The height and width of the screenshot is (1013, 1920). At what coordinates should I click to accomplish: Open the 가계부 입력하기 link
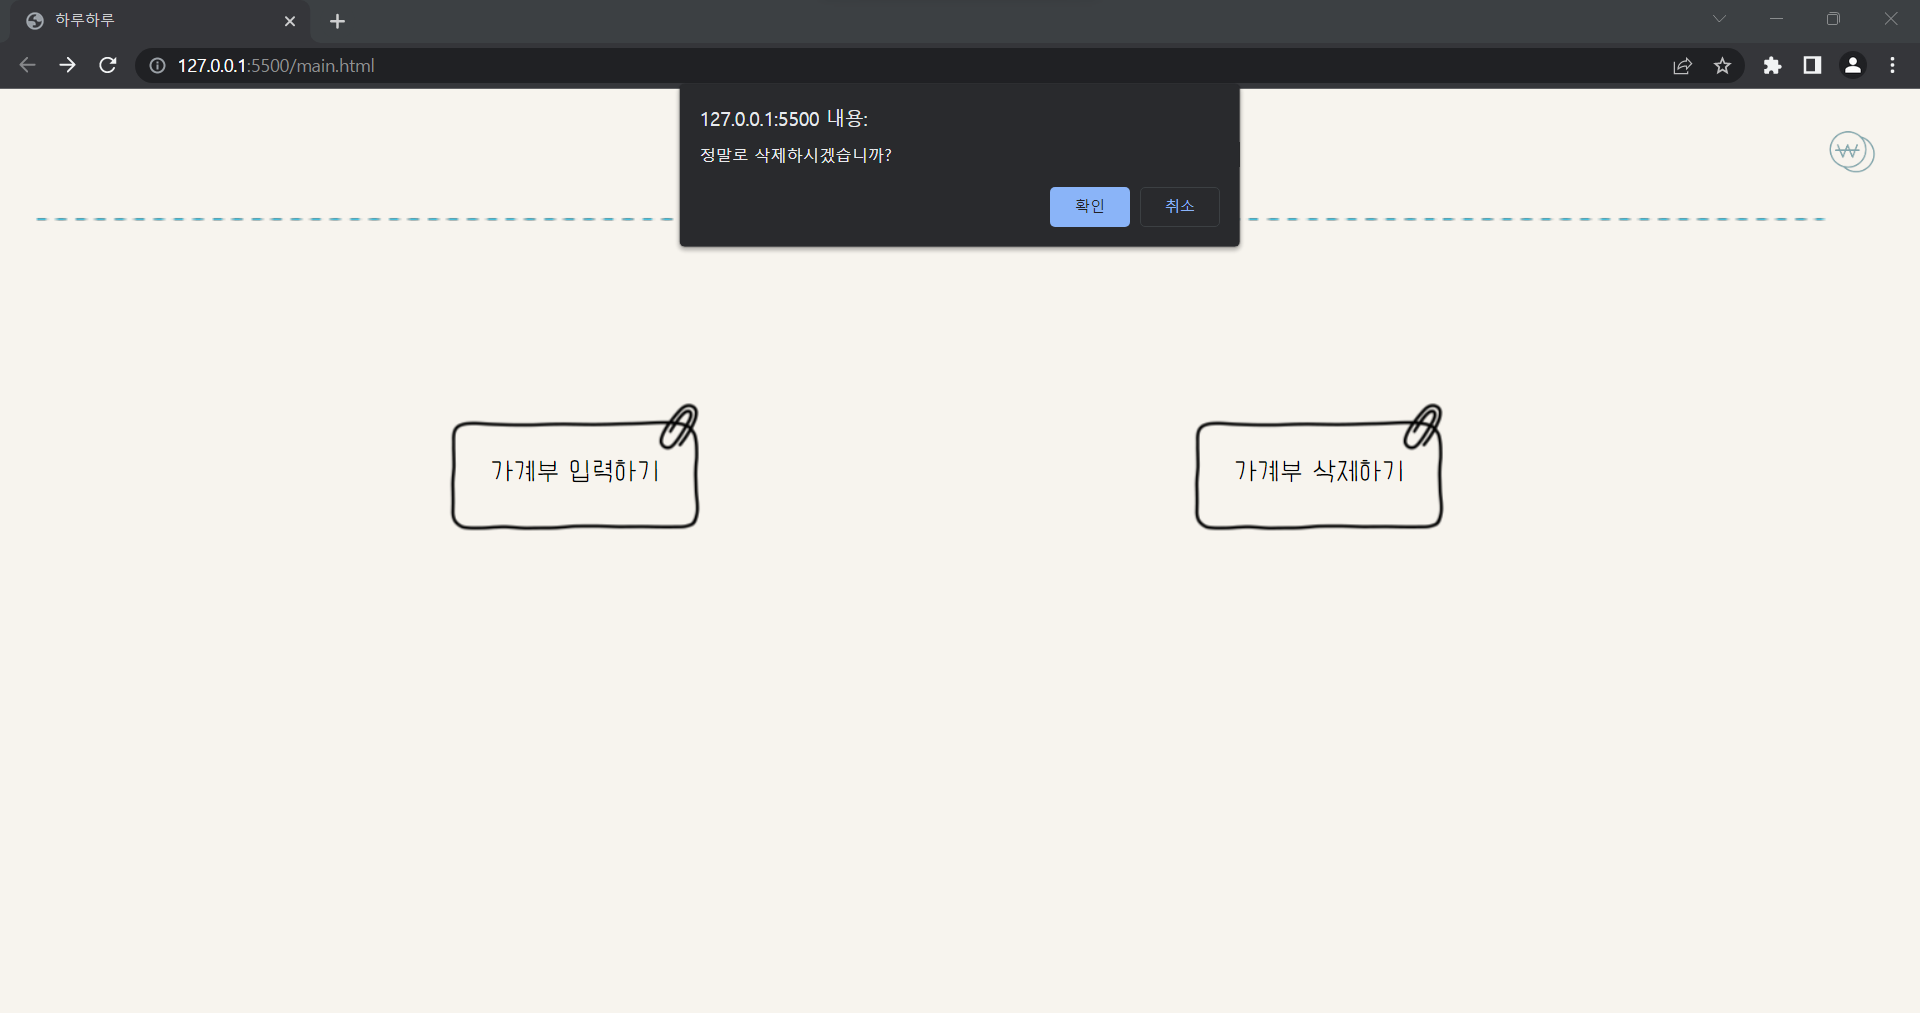[574, 471]
